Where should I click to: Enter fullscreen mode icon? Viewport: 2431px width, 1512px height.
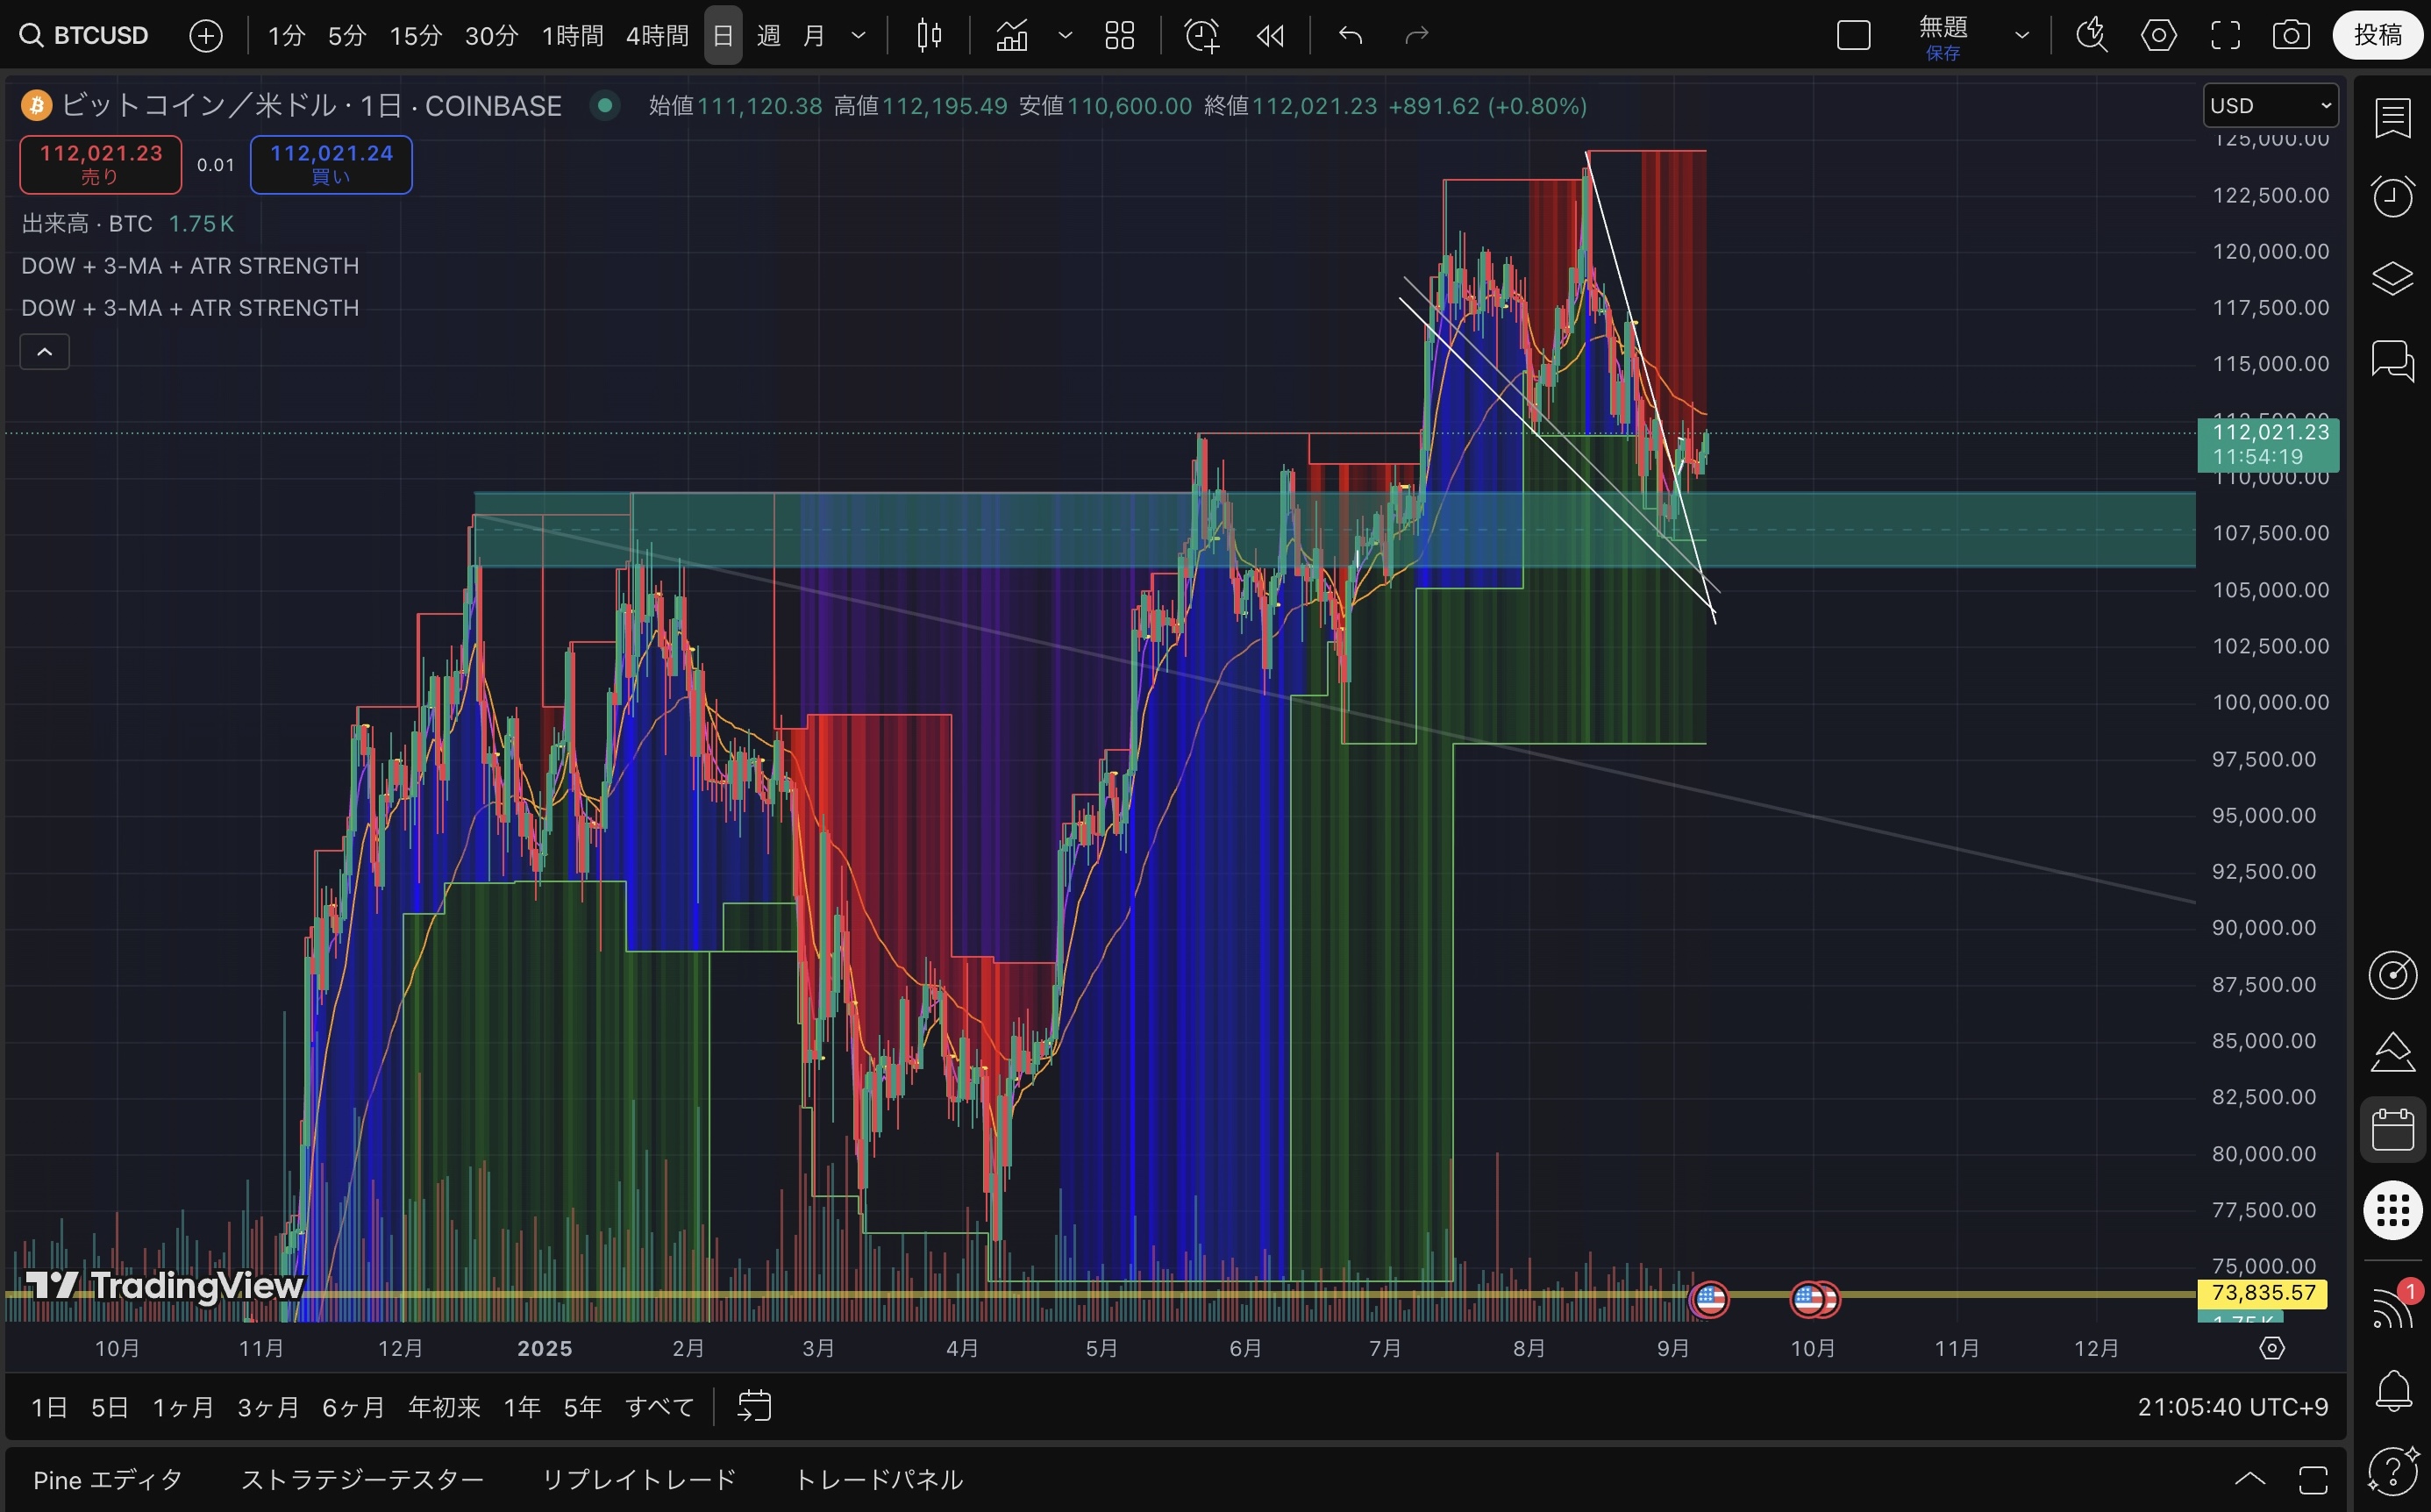(x=2225, y=36)
